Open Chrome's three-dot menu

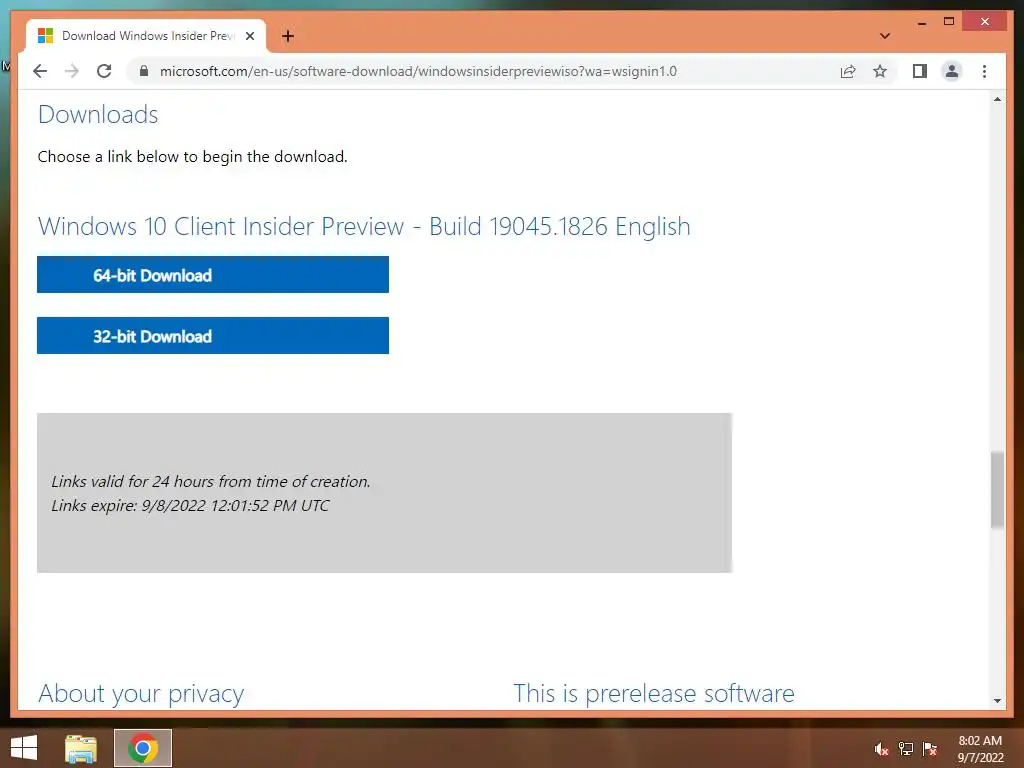coord(984,71)
